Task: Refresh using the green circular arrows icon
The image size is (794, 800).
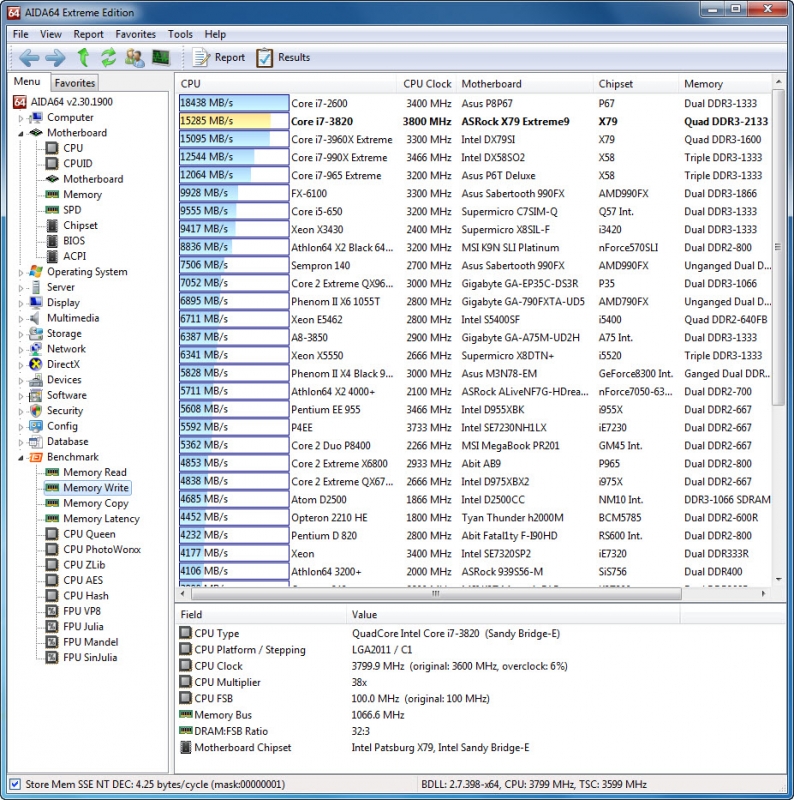Action: click(108, 58)
